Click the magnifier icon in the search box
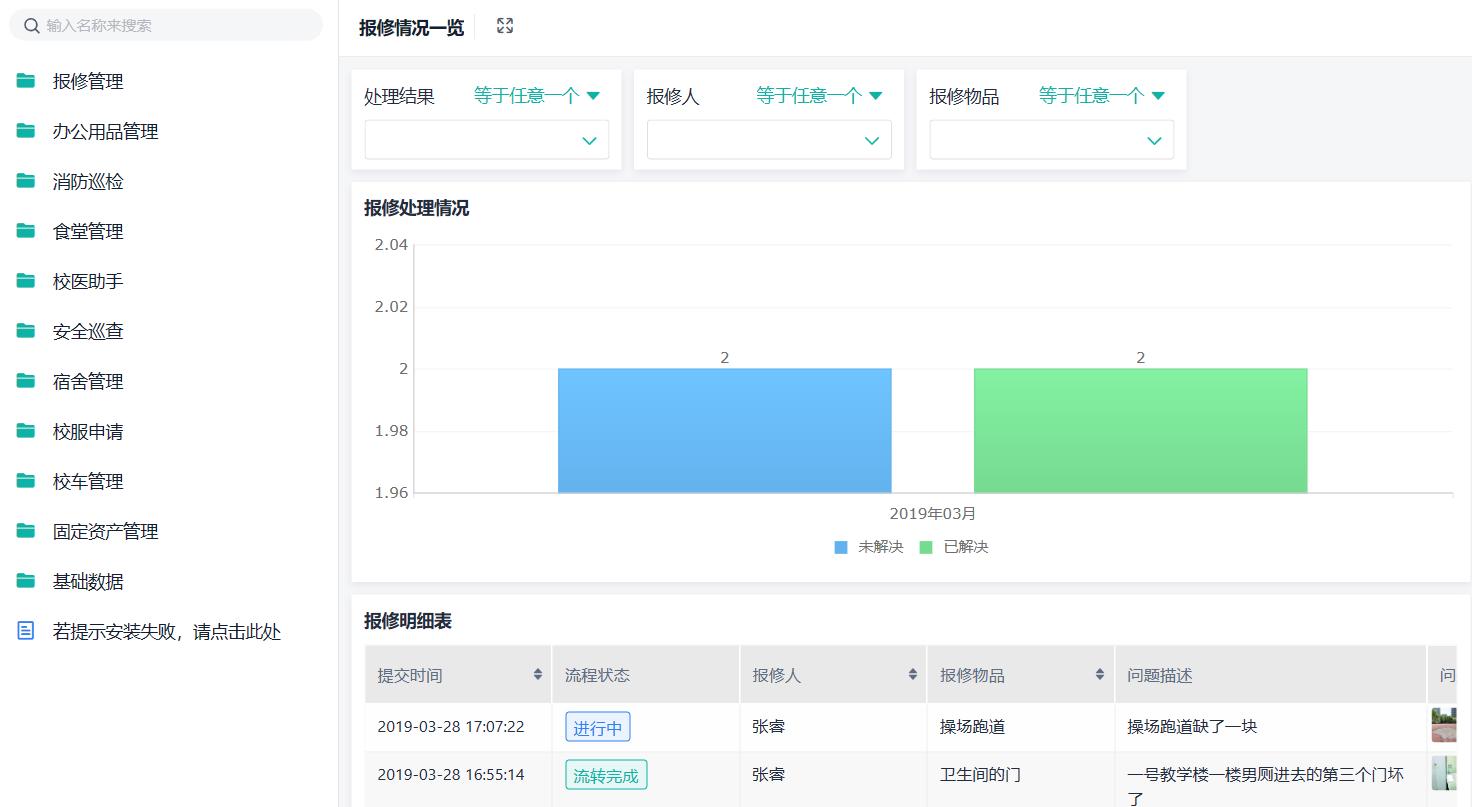This screenshot has width=1472, height=807. (31, 24)
